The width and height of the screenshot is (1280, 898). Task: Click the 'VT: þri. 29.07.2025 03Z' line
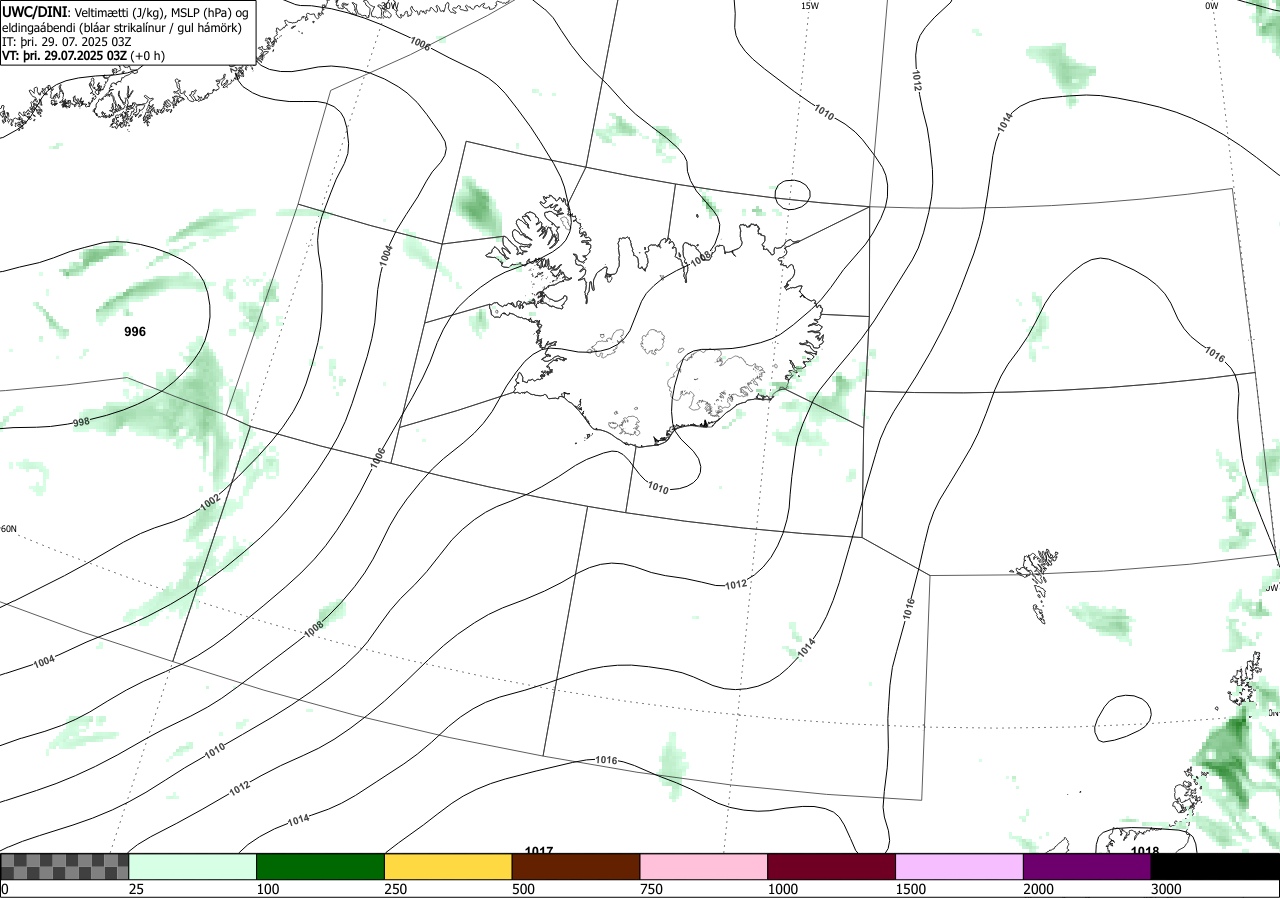[x=65, y=56]
